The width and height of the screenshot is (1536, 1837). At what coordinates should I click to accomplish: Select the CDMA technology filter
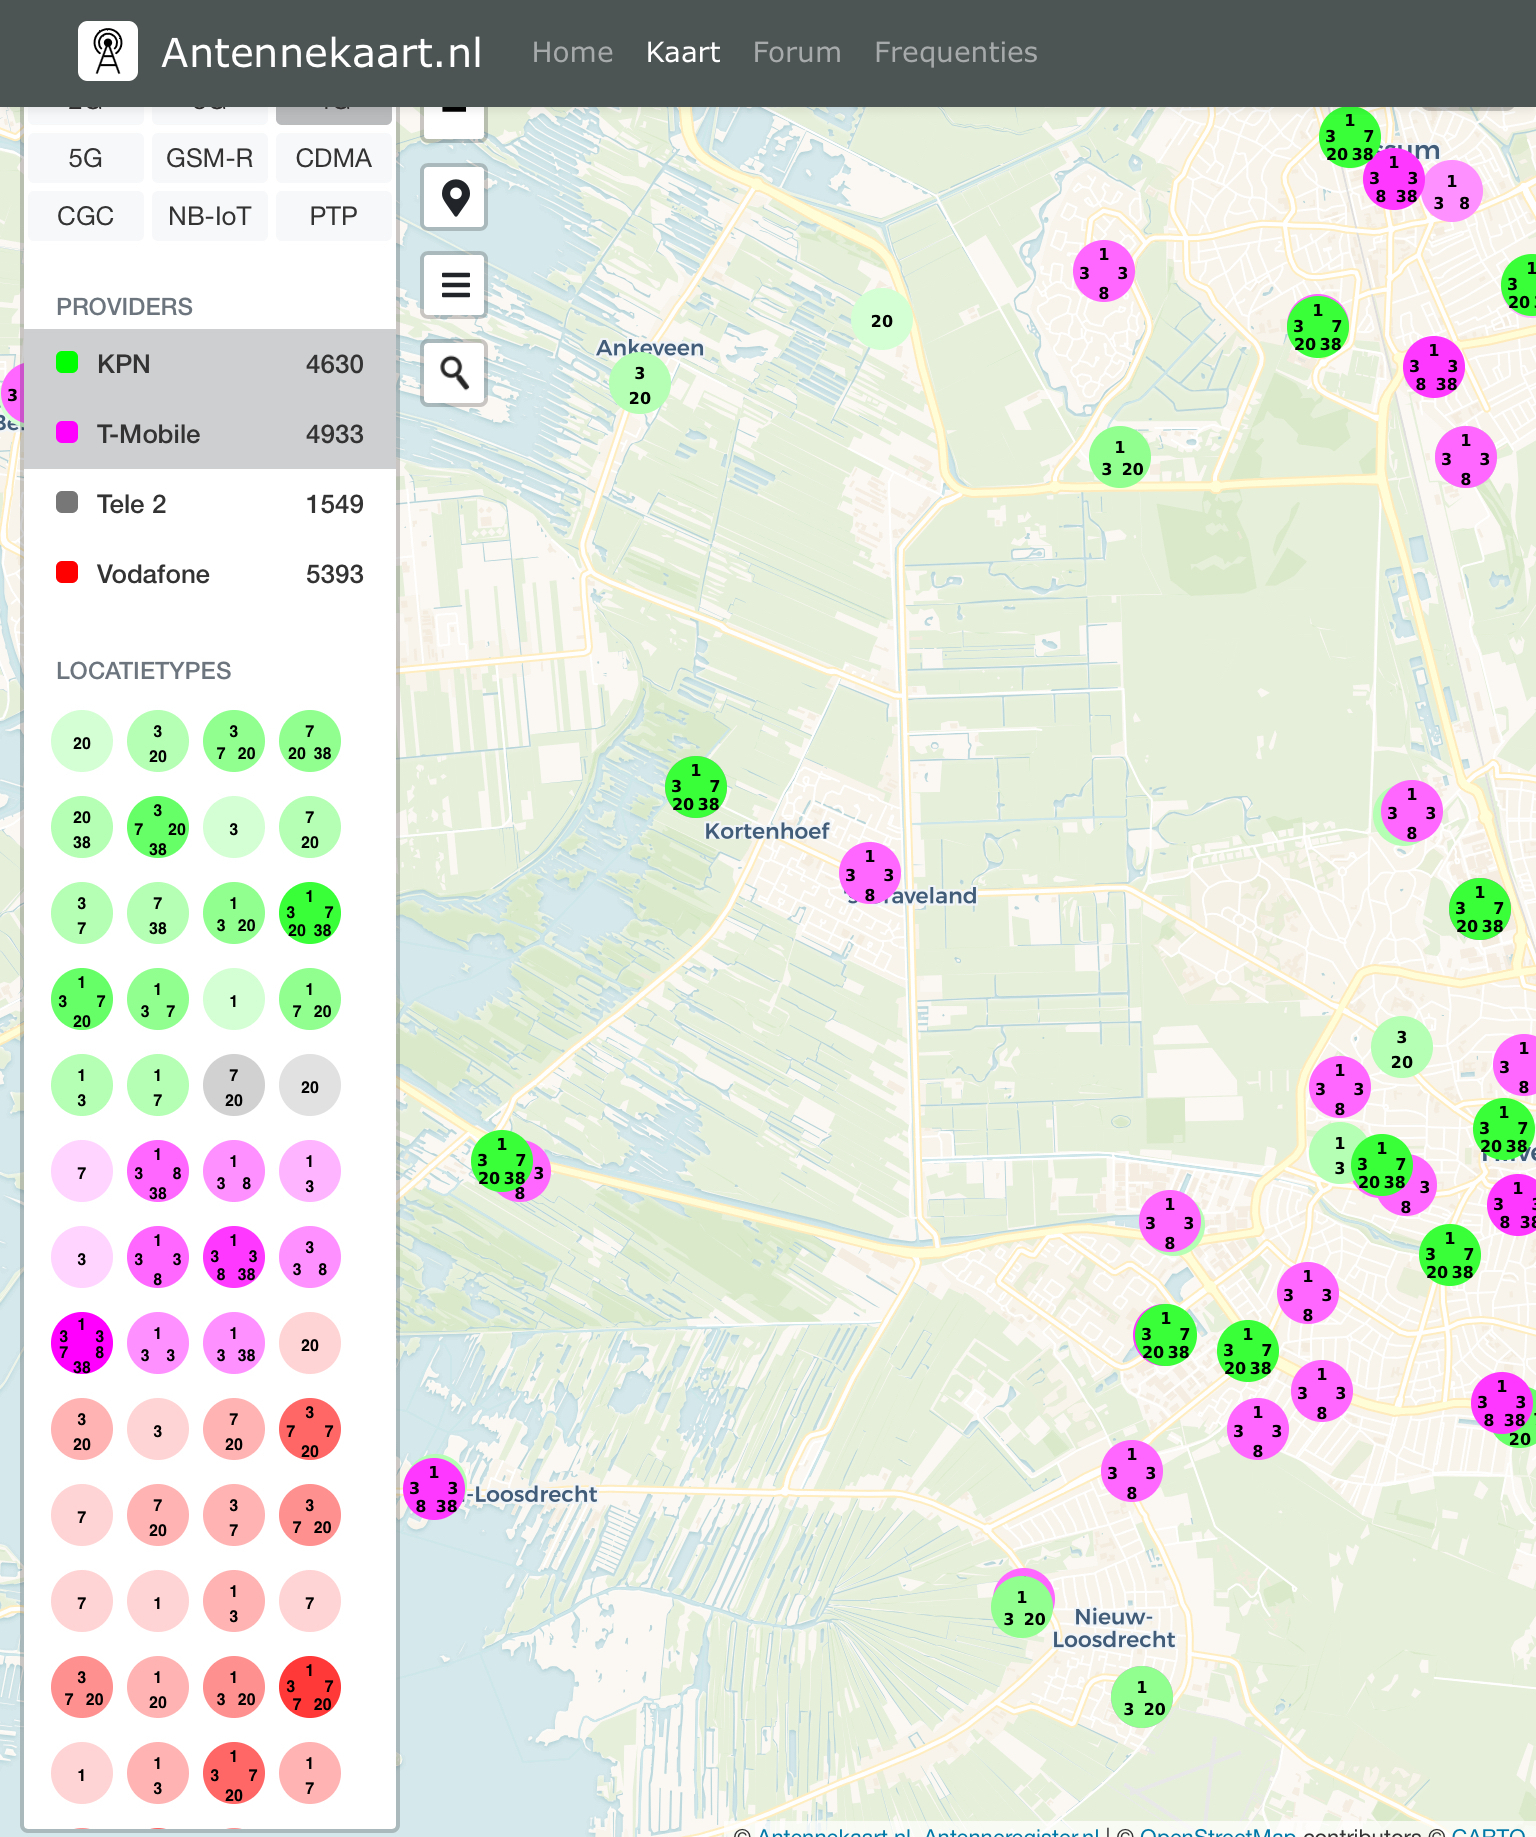coord(334,158)
